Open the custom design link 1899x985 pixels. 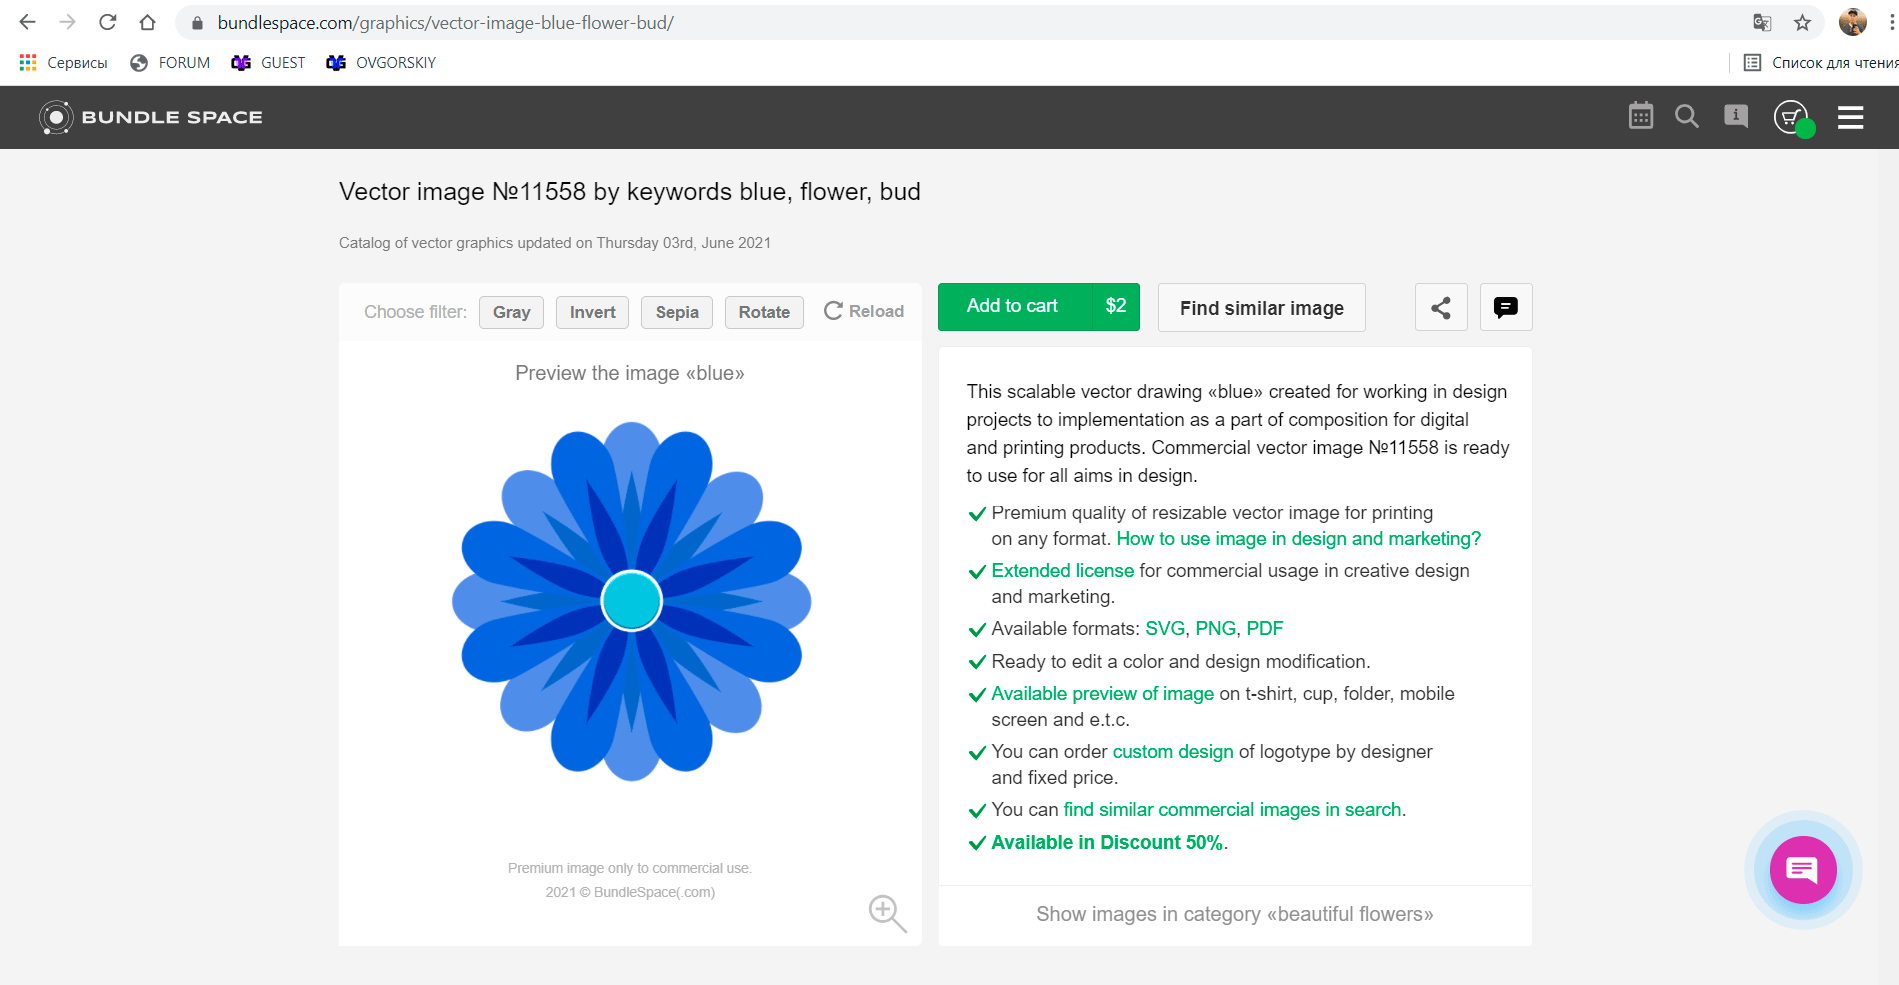pyautogui.click(x=1173, y=752)
